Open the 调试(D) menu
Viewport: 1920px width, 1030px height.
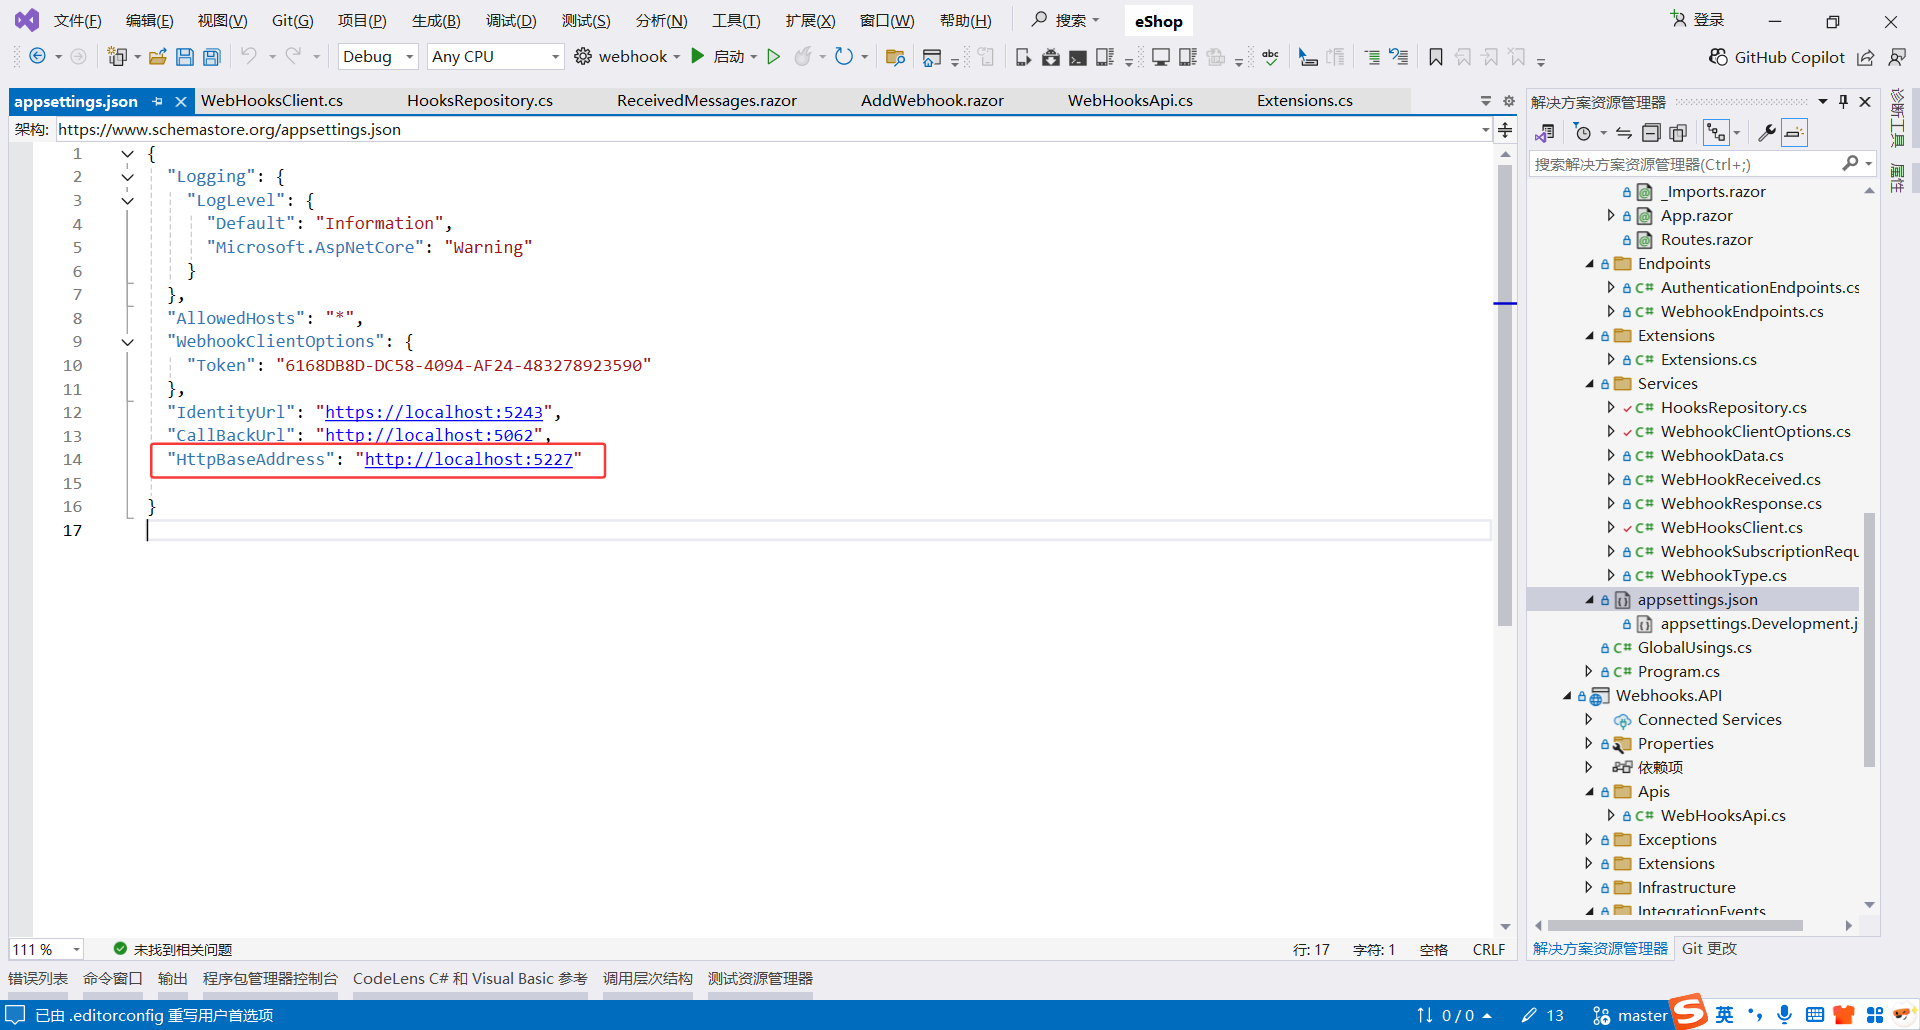(511, 21)
